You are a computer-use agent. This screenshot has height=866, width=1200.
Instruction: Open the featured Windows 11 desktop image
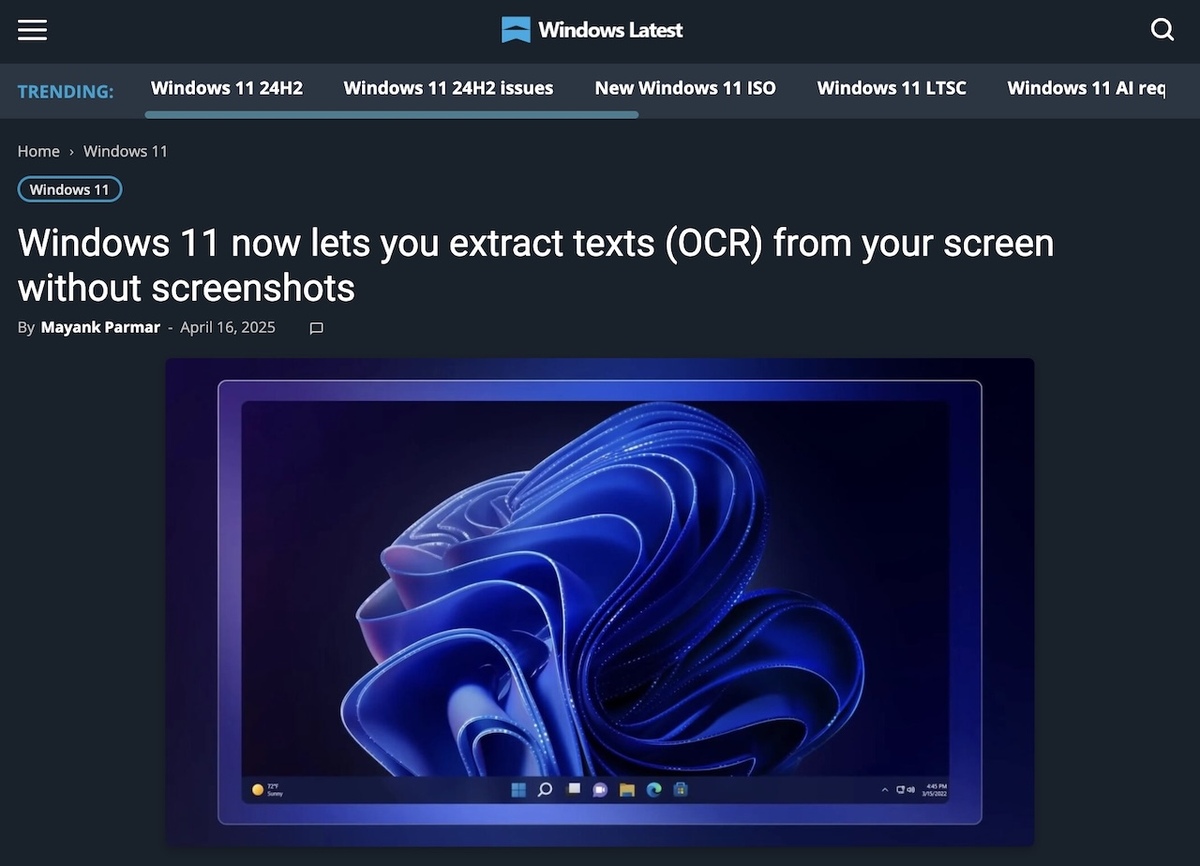(600, 602)
